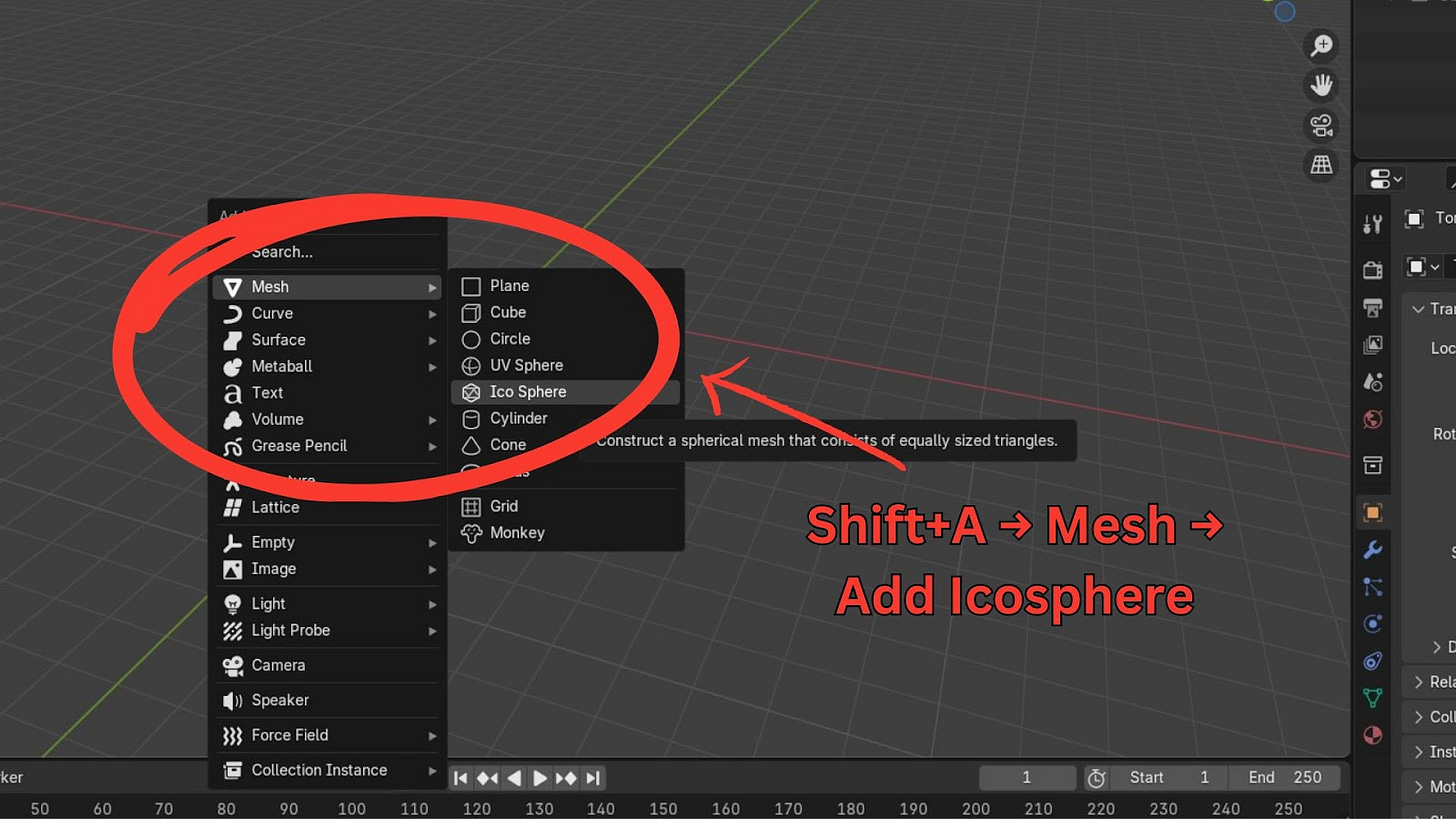Open the Scene properties tab

[x=1373, y=382]
